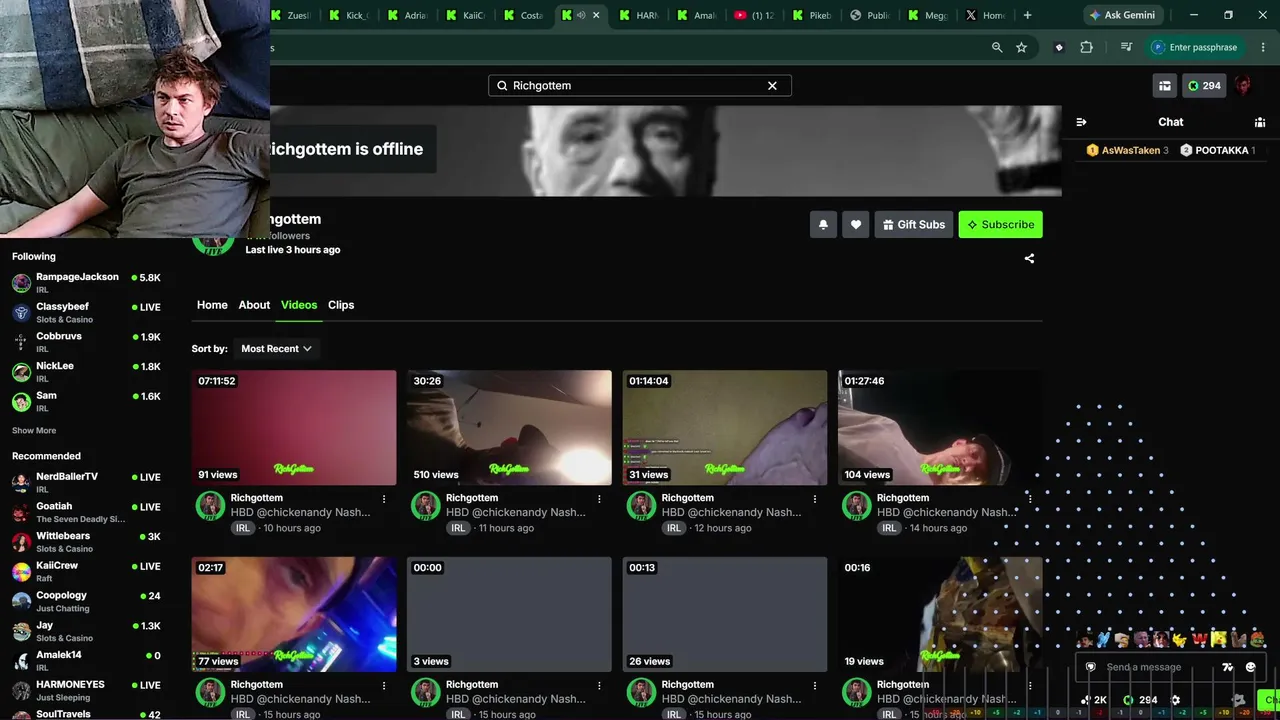Open chat settings gear icon
The width and height of the screenshot is (1280, 720).
click(1176, 700)
